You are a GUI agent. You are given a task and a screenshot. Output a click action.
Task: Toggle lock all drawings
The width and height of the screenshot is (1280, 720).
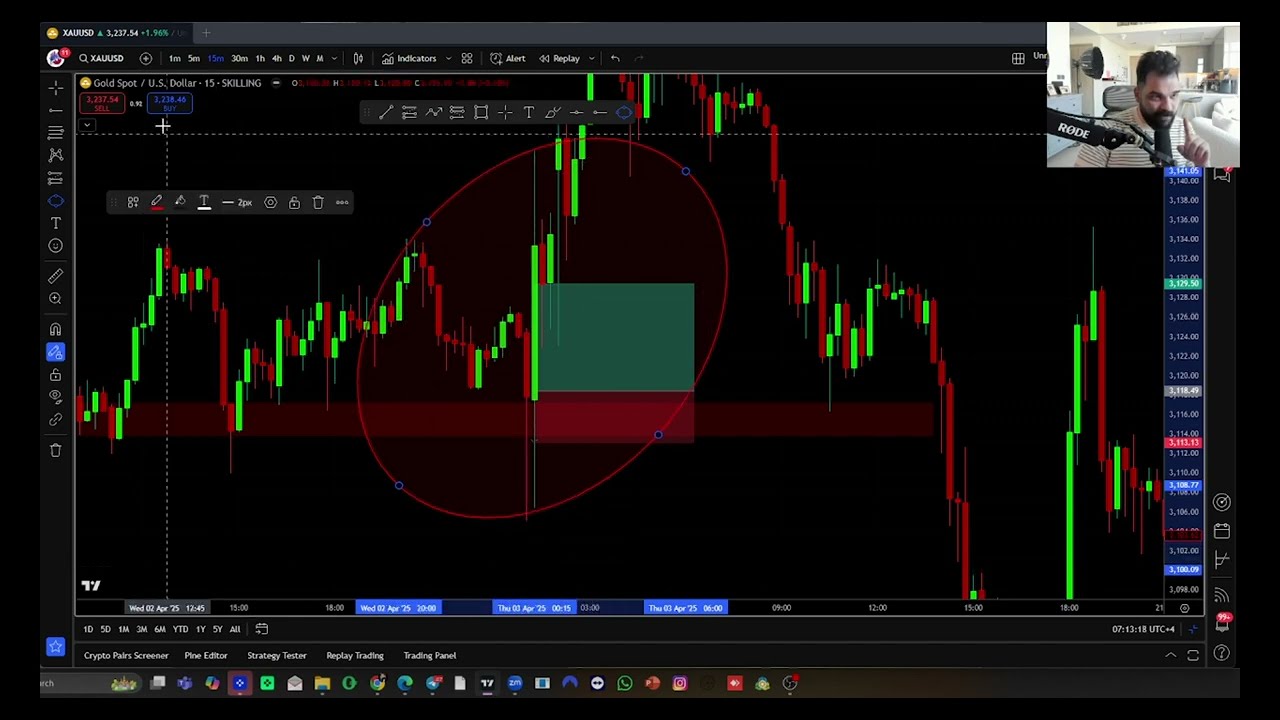[x=55, y=375]
